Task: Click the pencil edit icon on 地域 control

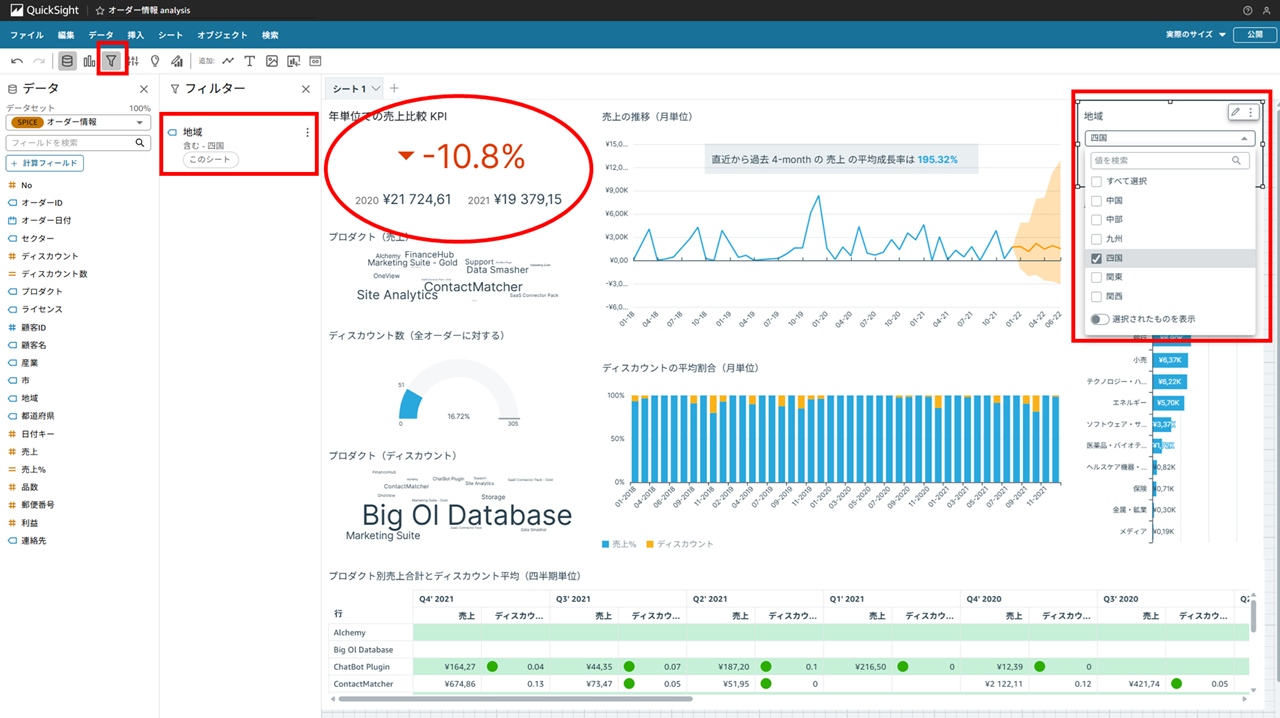Action: pyautogui.click(x=1236, y=112)
